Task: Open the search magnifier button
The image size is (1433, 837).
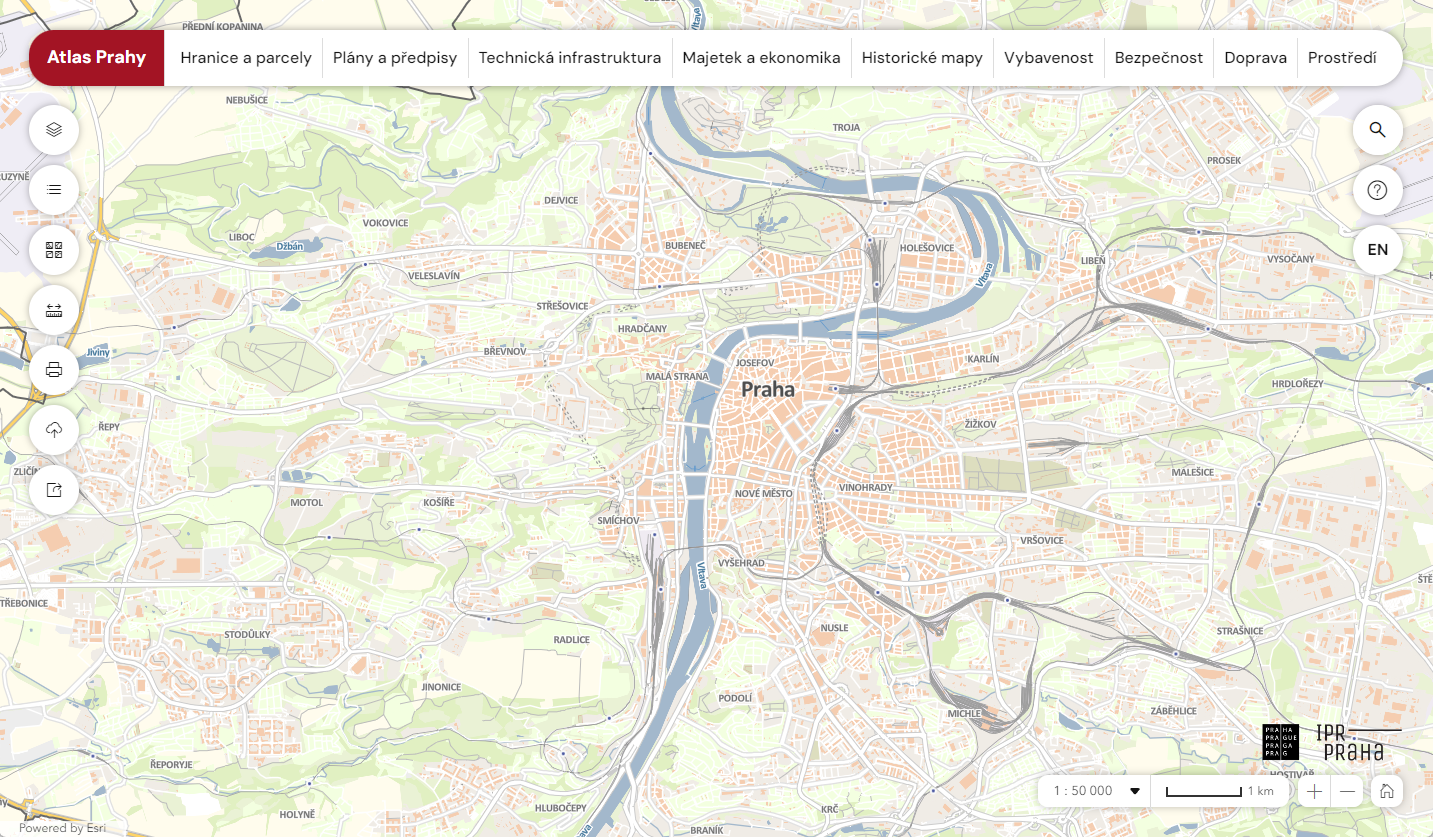Action: coord(1377,130)
